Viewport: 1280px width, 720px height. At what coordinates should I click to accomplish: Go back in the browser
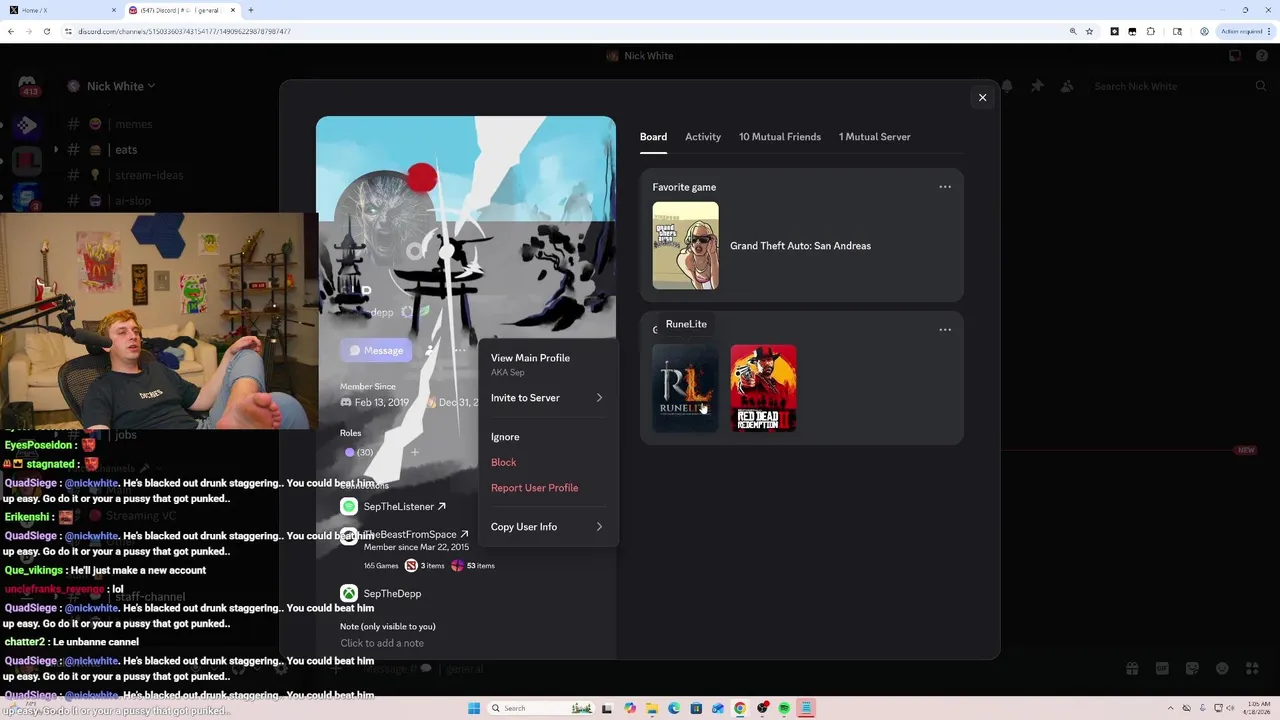click(11, 31)
